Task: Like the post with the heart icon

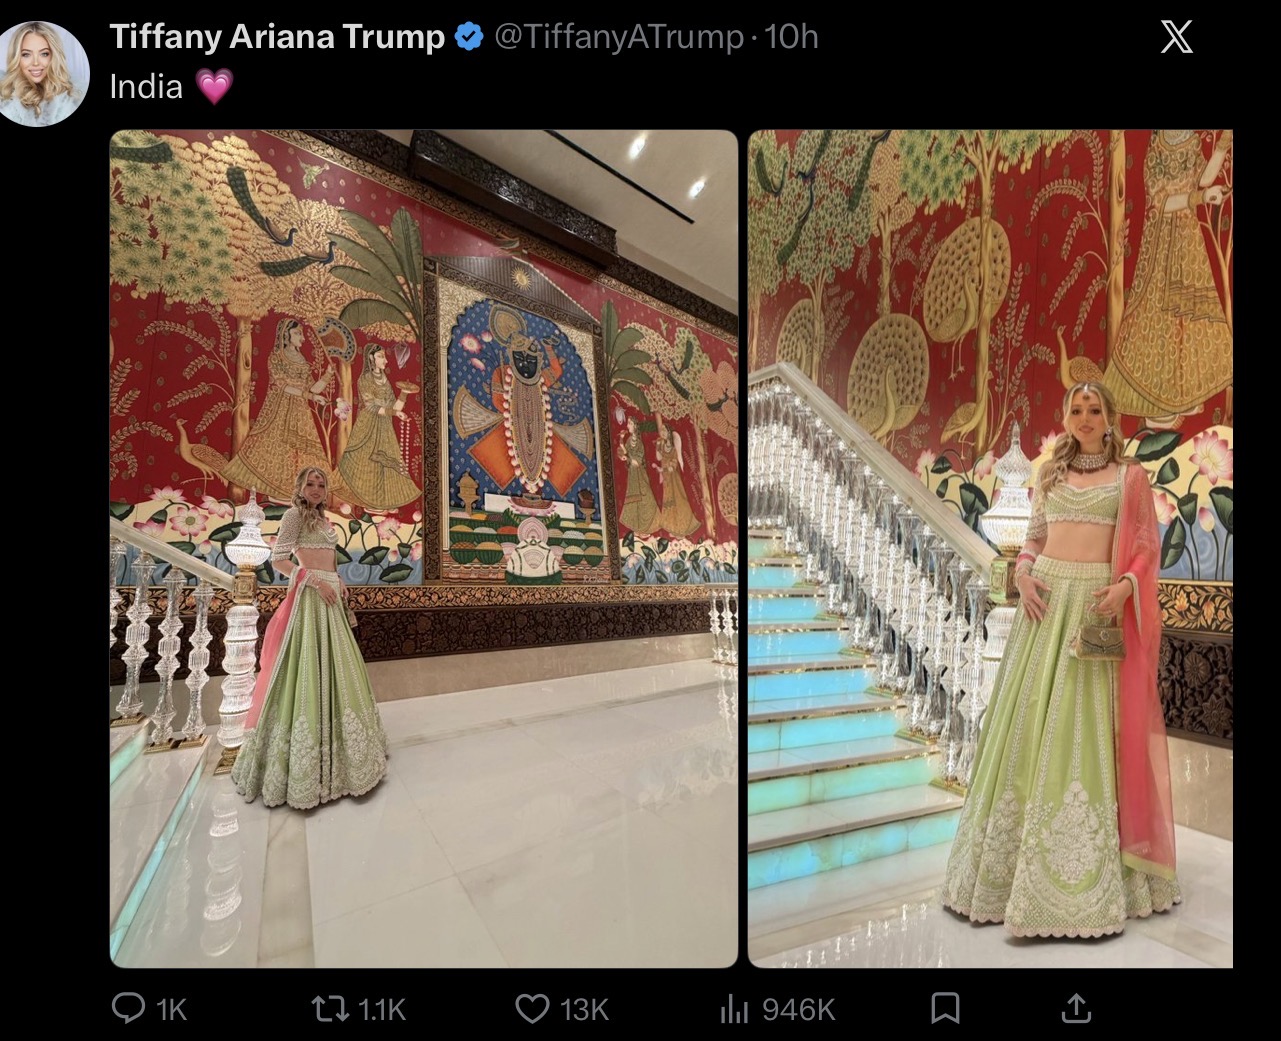Action: pos(532,1008)
